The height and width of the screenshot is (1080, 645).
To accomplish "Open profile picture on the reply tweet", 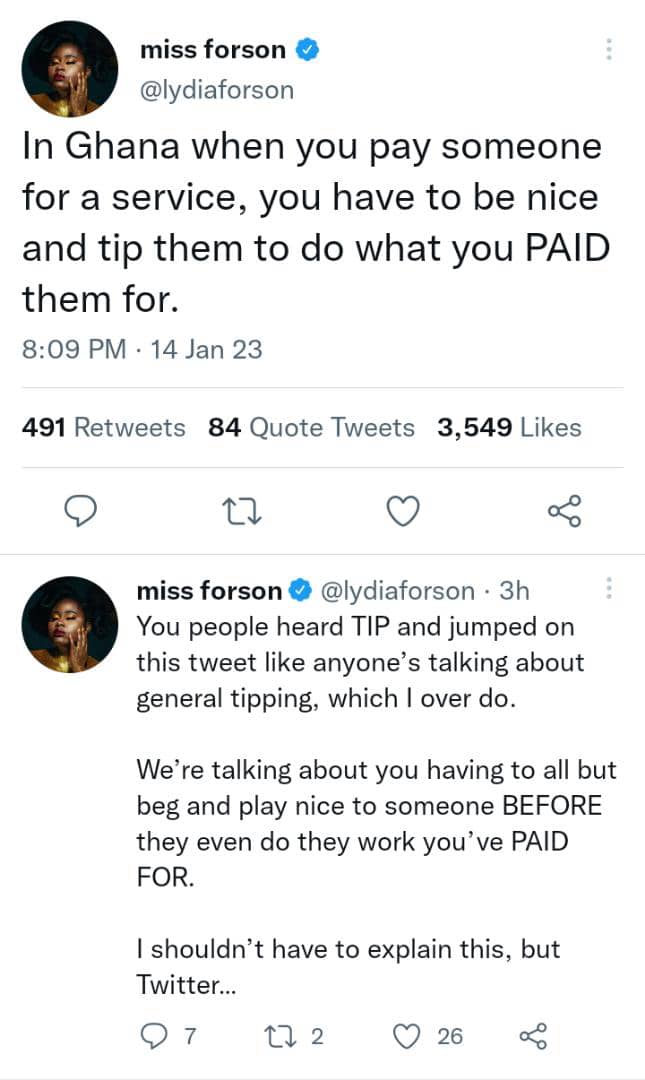I will 70,625.
